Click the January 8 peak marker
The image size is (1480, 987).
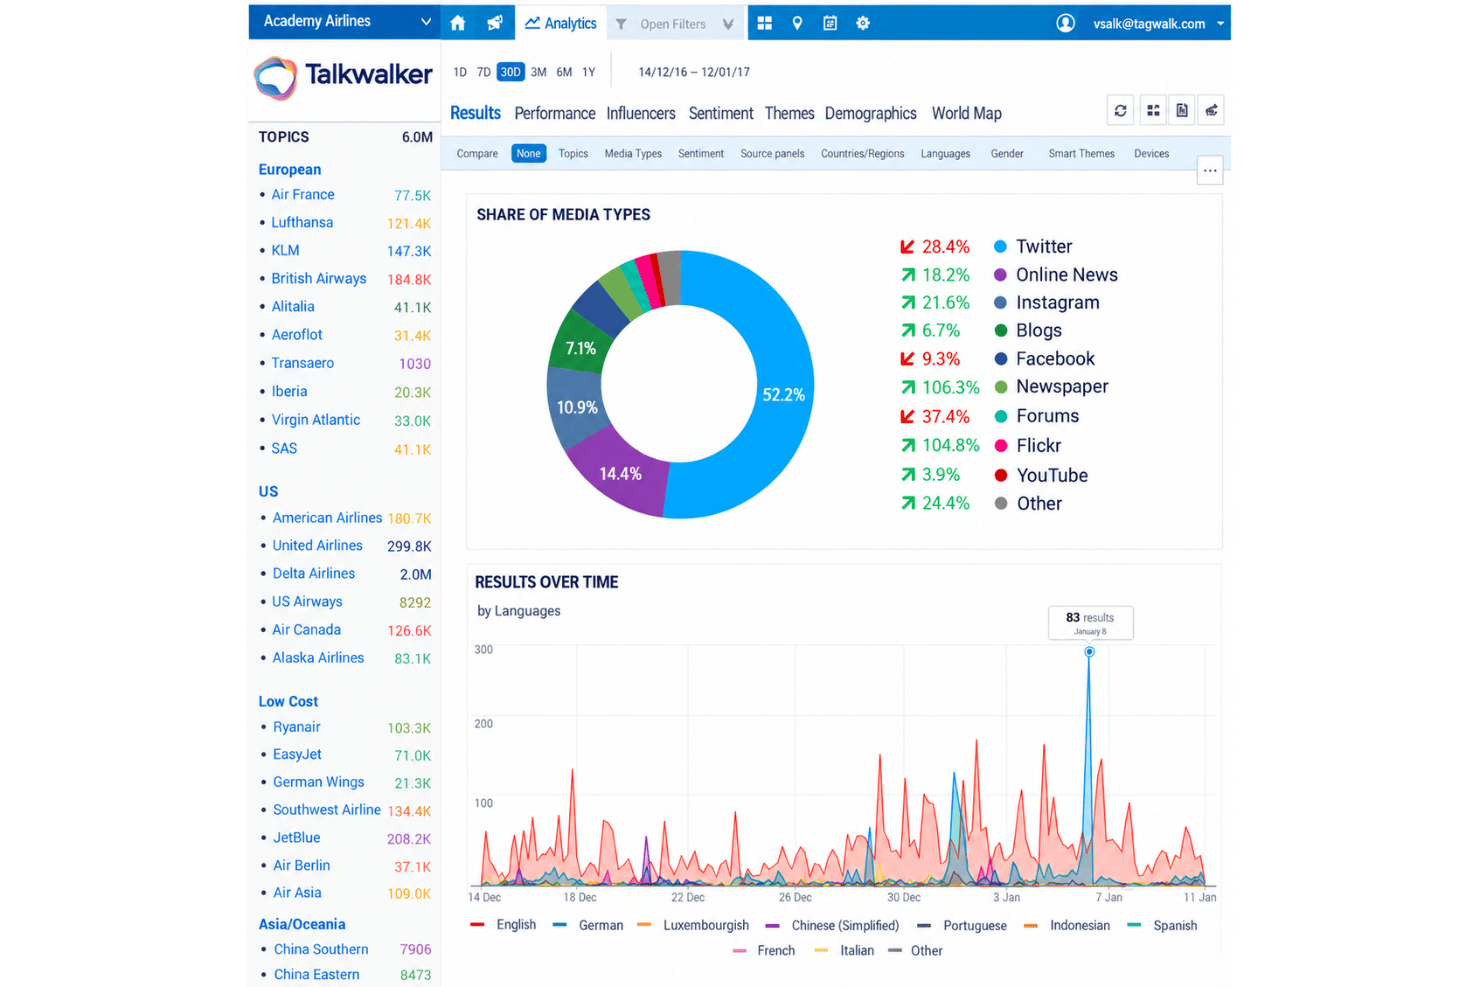point(1090,652)
